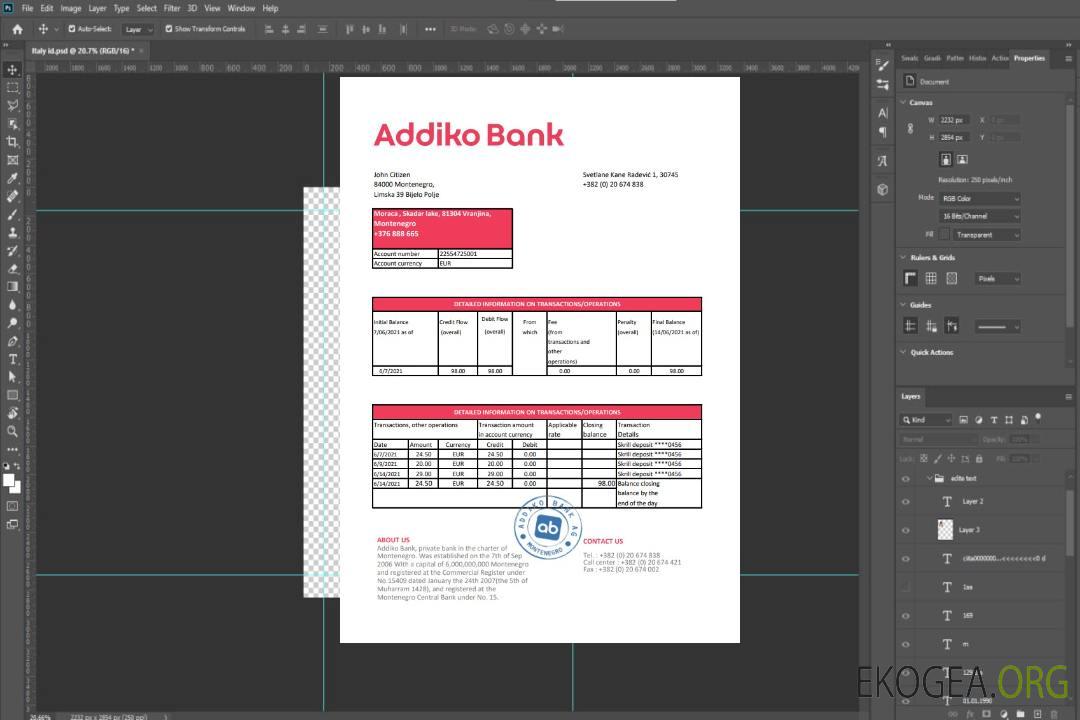The image size is (1080, 720).
Task: Open the Image menu
Action: [x=71, y=8]
